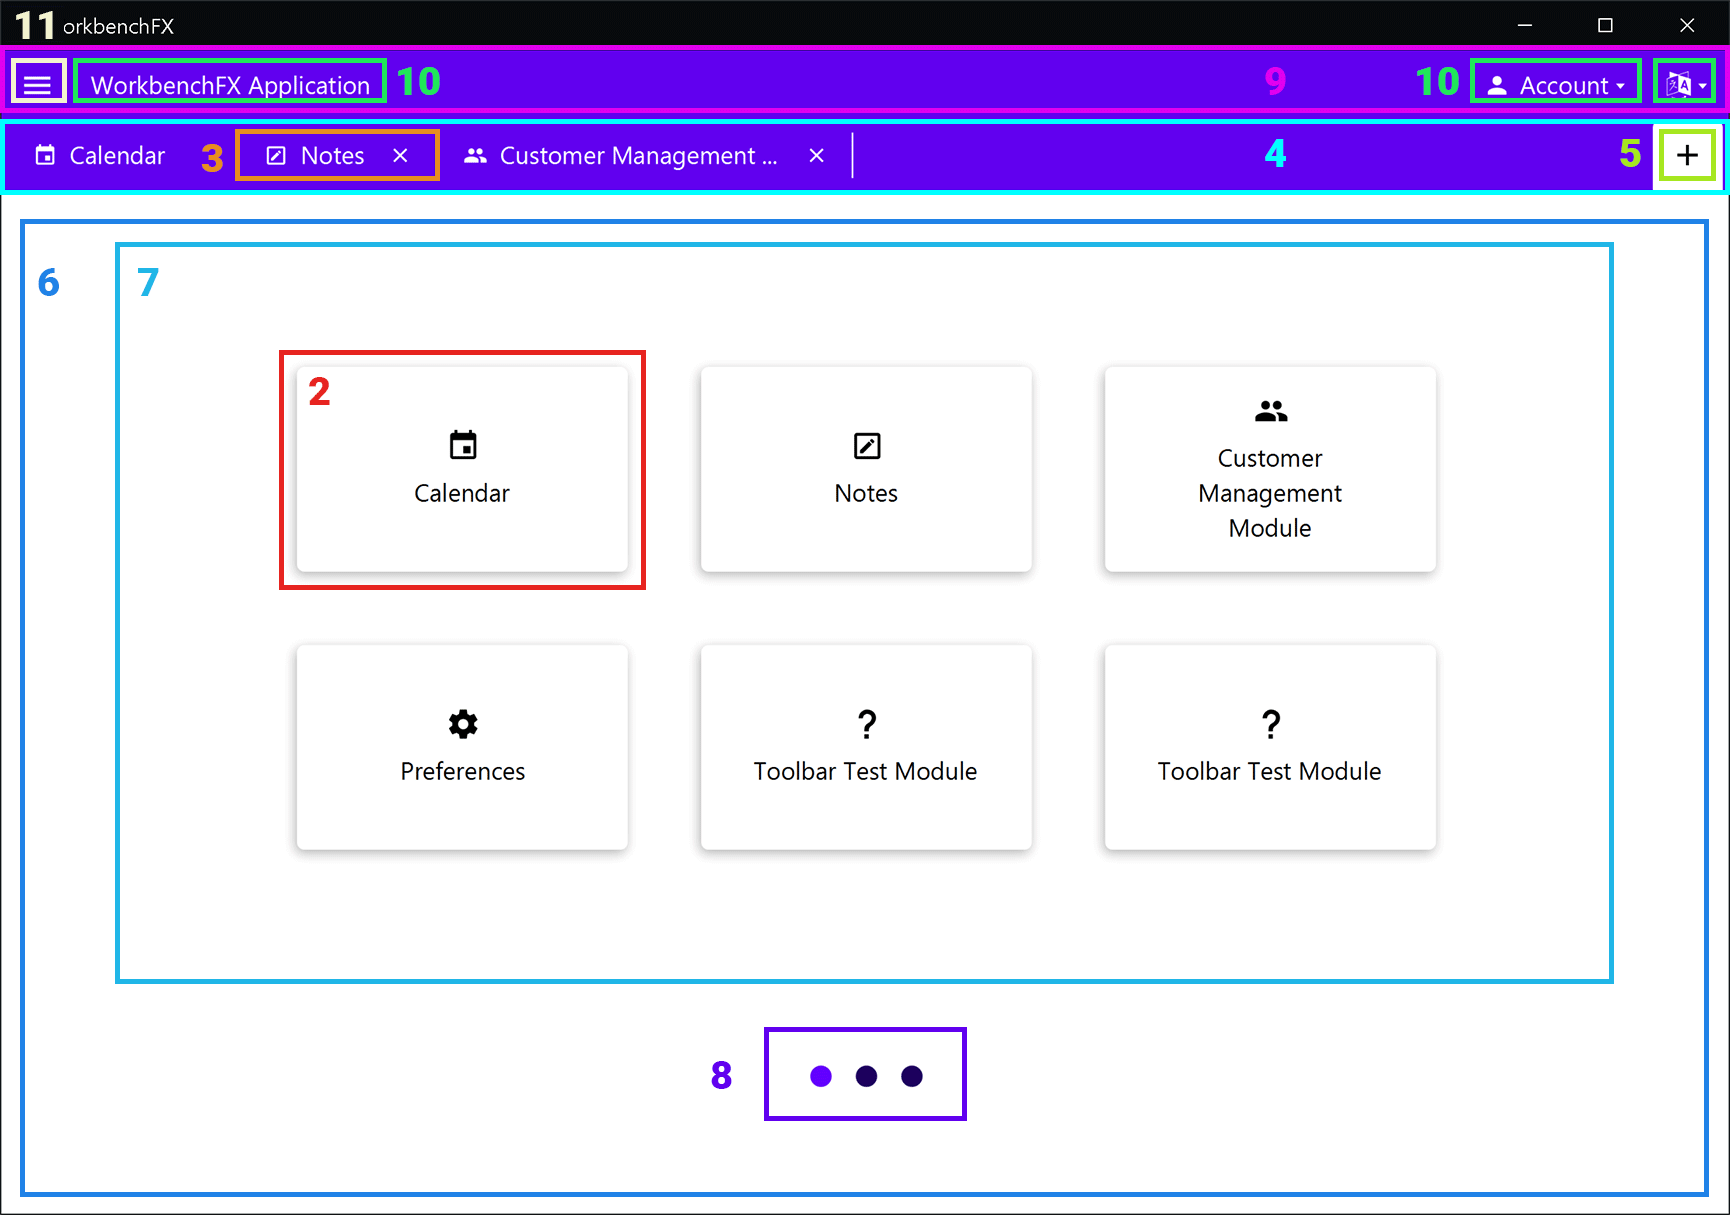Open the Account dropdown menu
The image size is (1730, 1215).
(1556, 85)
